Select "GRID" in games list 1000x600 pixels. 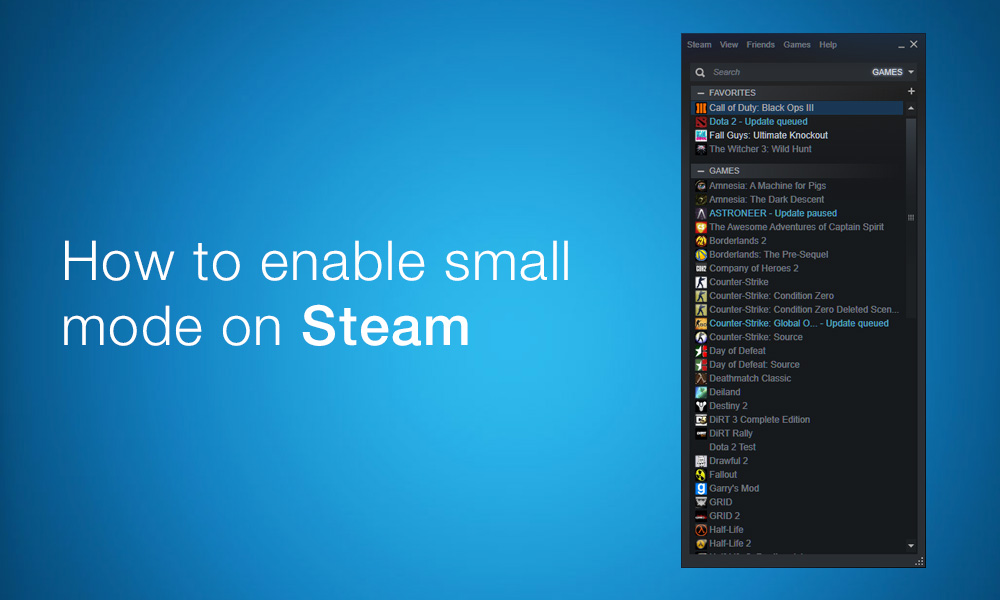pos(721,502)
